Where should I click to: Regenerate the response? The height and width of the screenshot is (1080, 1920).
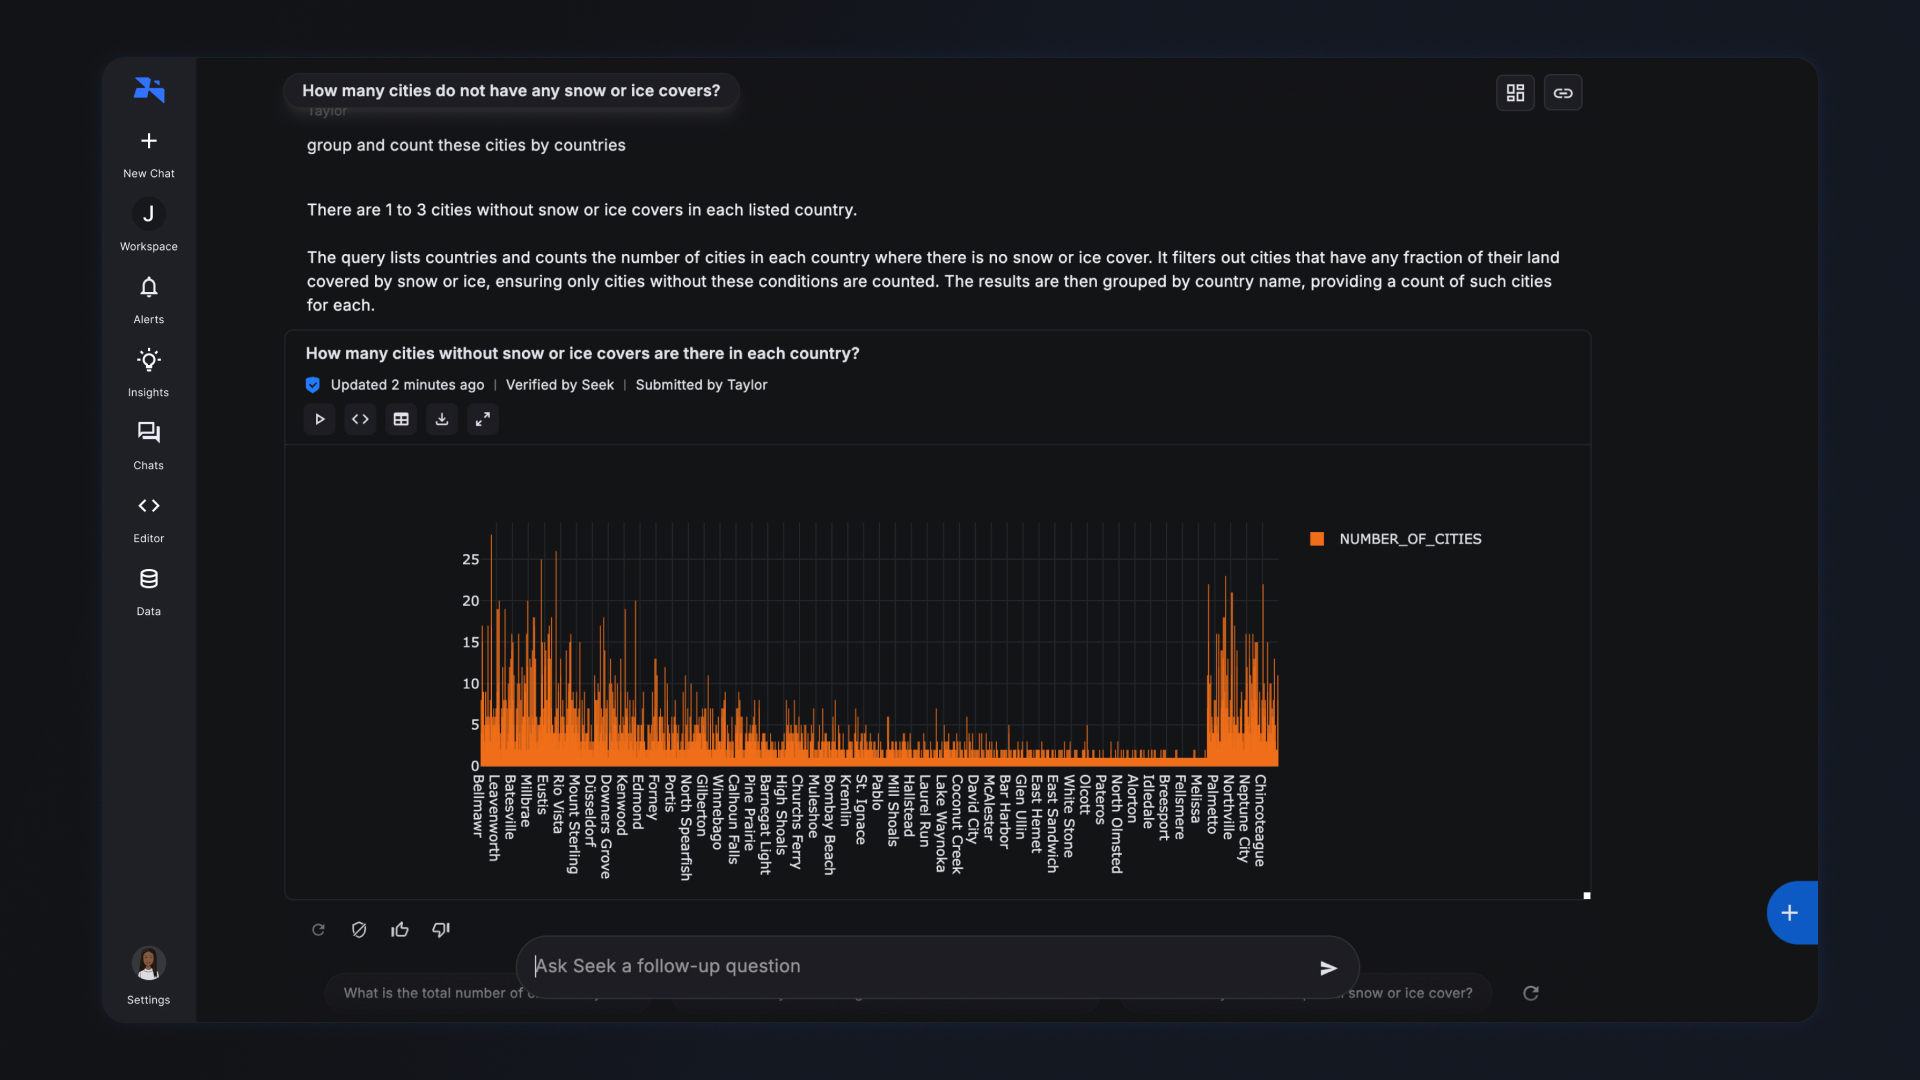click(318, 930)
